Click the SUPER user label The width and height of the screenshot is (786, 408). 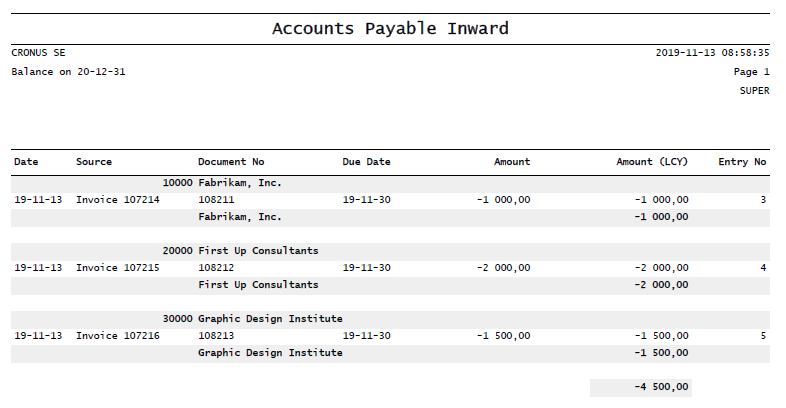click(x=754, y=91)
